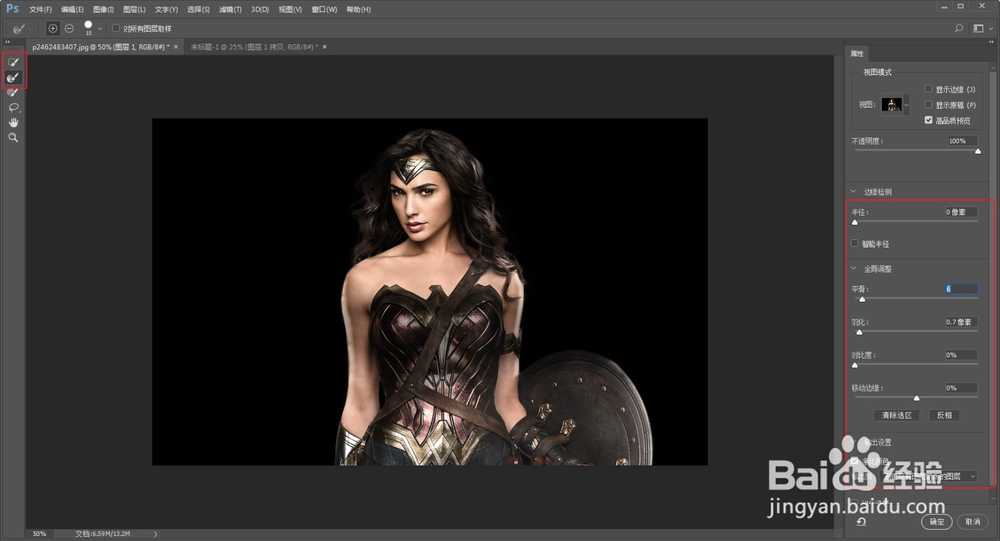Viewport: 1000px width, 541px height.
Task: Click the reset workspace arrow icon
Action: coord(862,522)
